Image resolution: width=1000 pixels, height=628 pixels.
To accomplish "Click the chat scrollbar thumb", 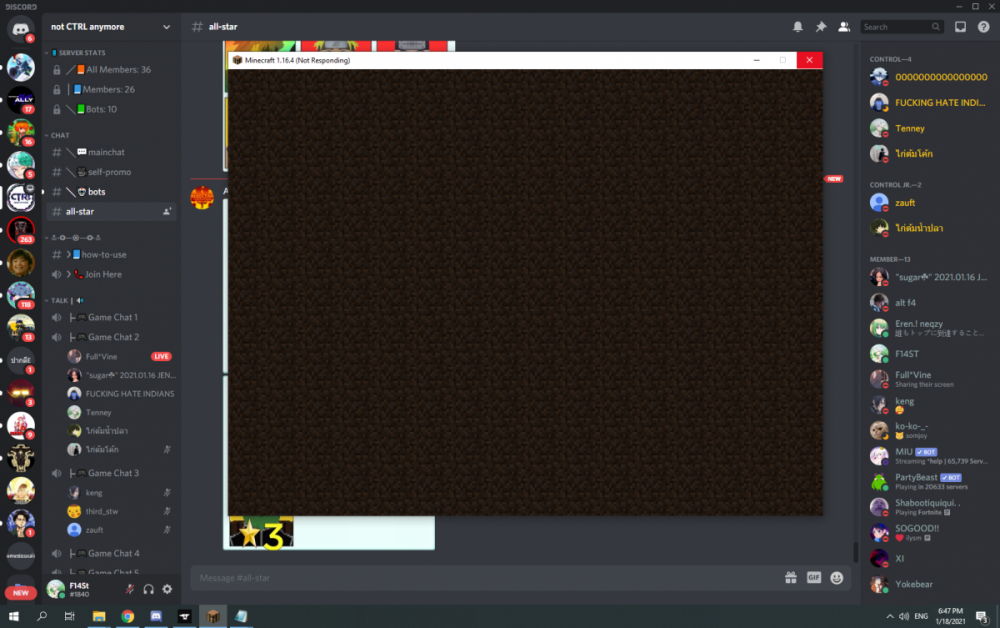I will click(854, 551).
